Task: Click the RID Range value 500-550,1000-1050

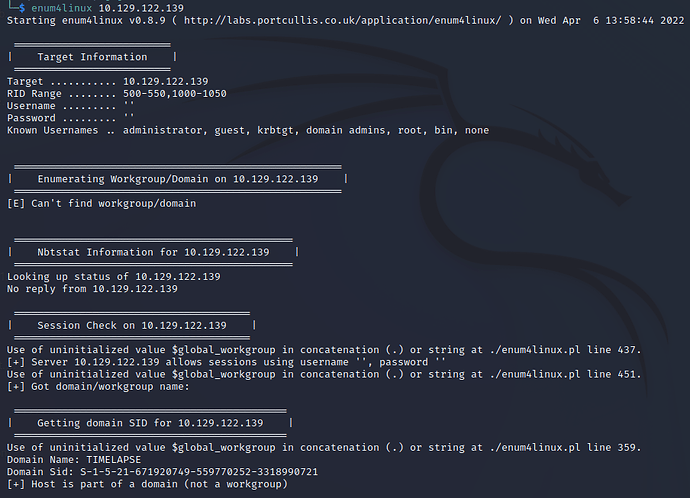Action: 175,93
